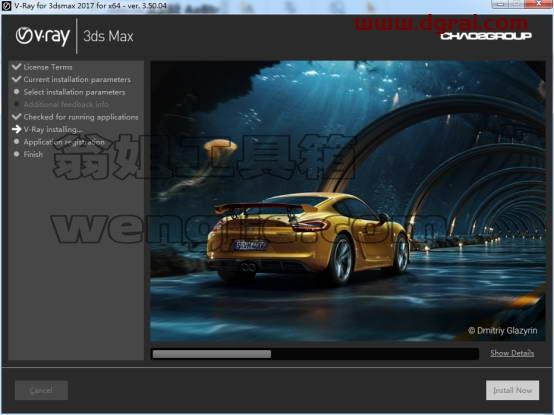
Task: Click the Chaos Group logo
Action: coord(486,36)
